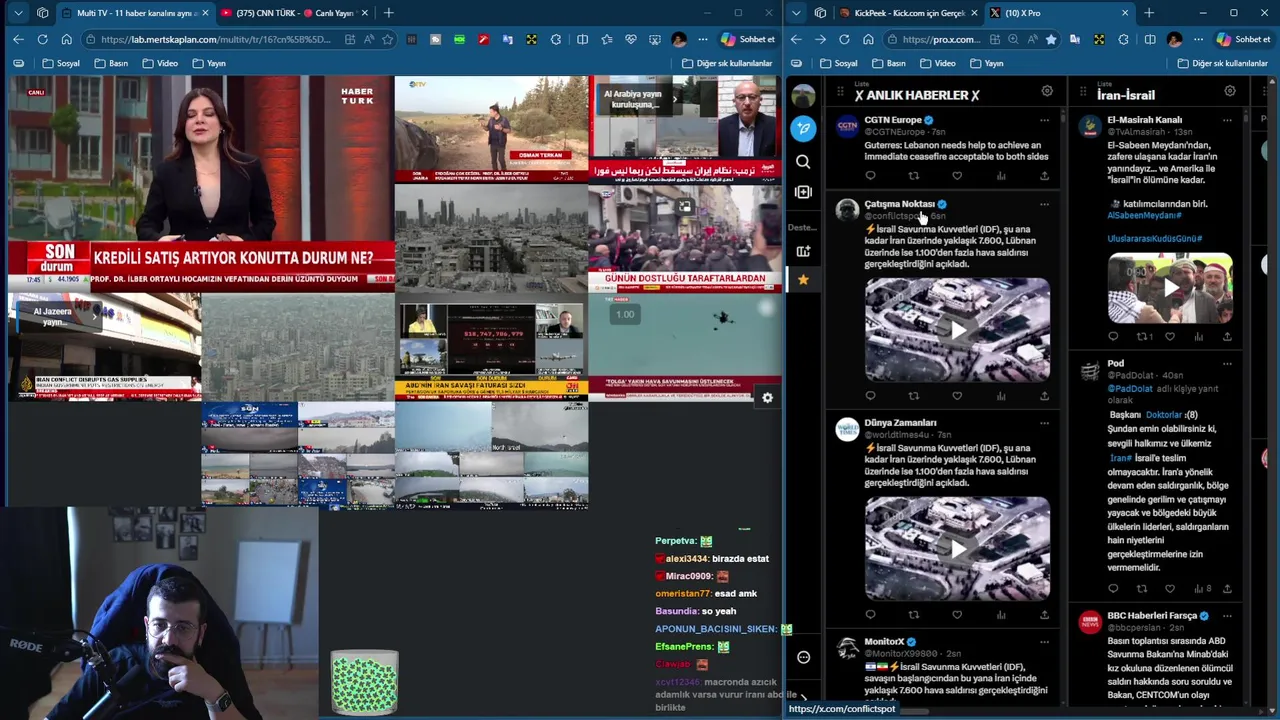This screenshot has height=720, width=1280.
Task: Repost the Çatışma Noktası post
Action: [x=913, y=396]
